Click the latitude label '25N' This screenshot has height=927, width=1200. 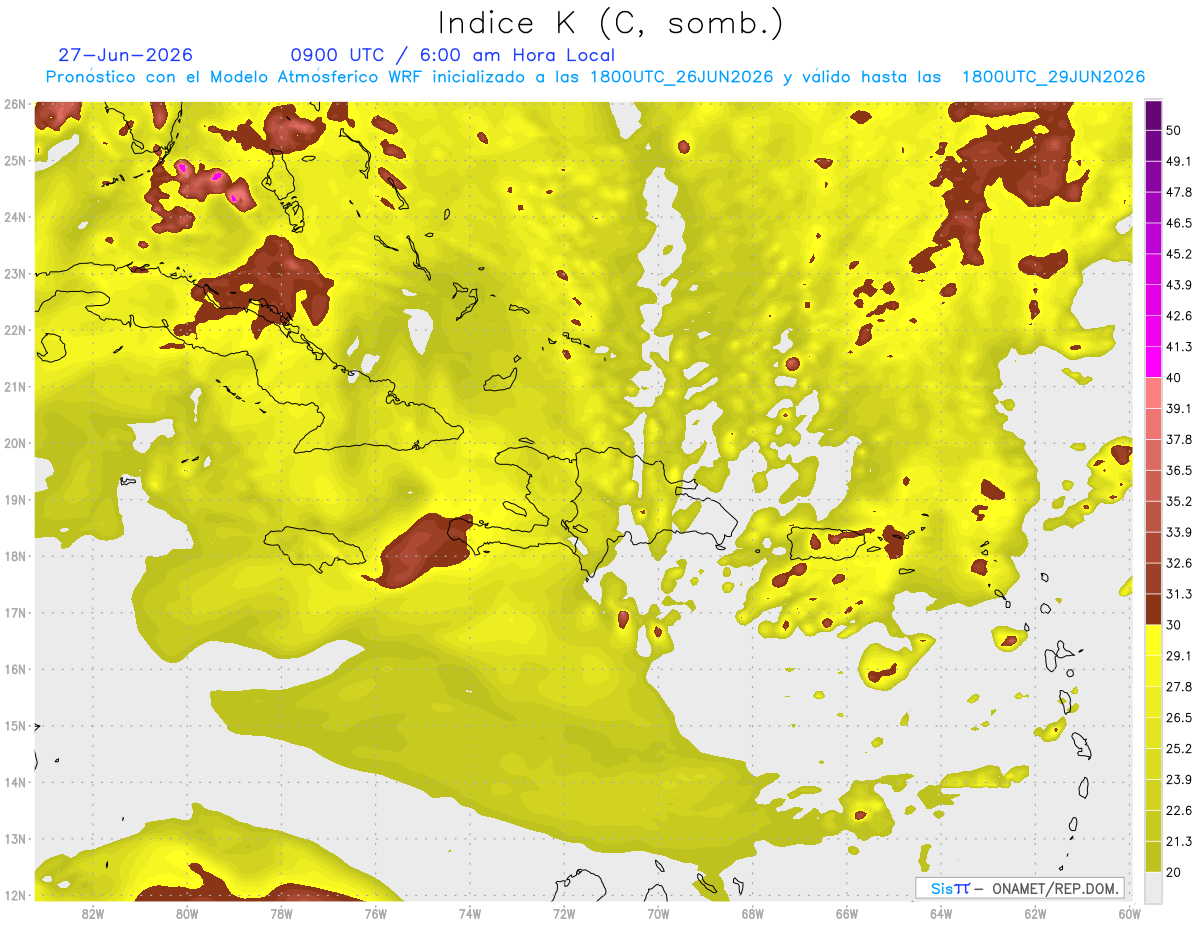(15, 160)
